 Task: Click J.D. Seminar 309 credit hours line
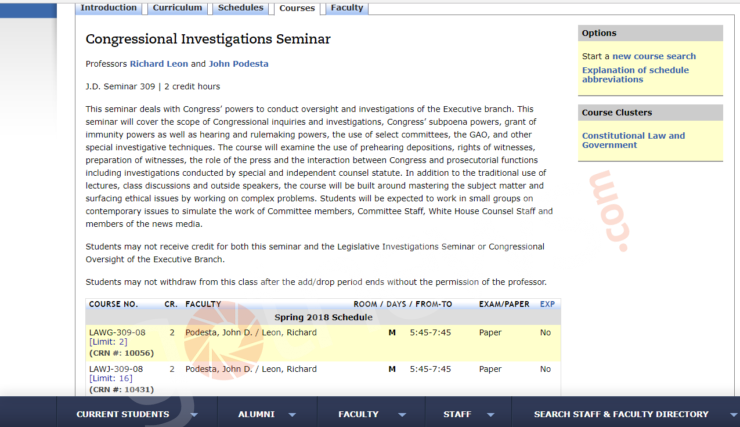click(x=152, y=86)
